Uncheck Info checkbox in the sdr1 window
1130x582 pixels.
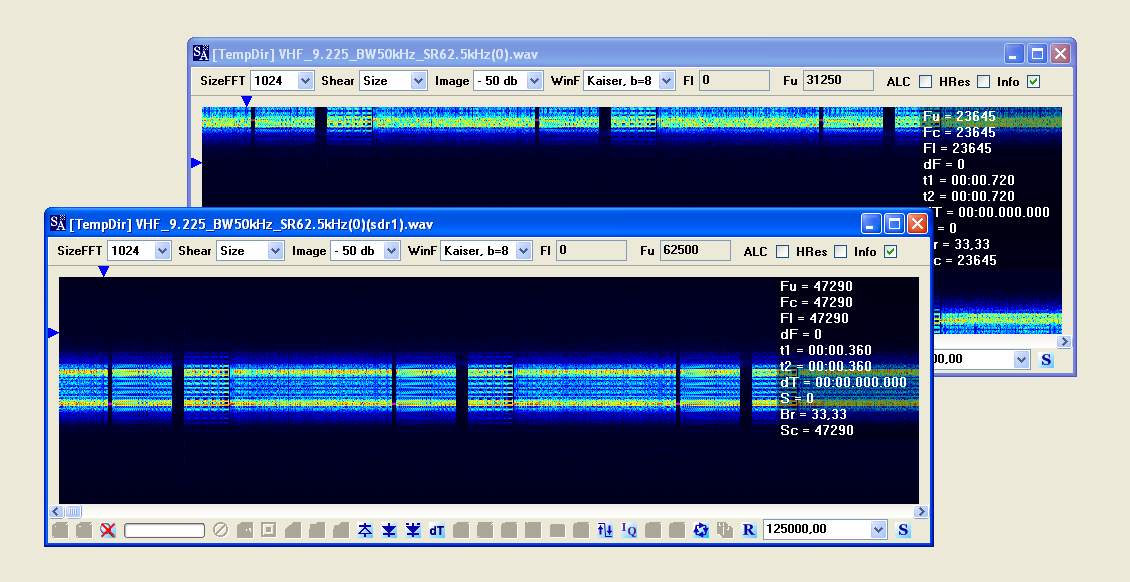tap(891, 251)
